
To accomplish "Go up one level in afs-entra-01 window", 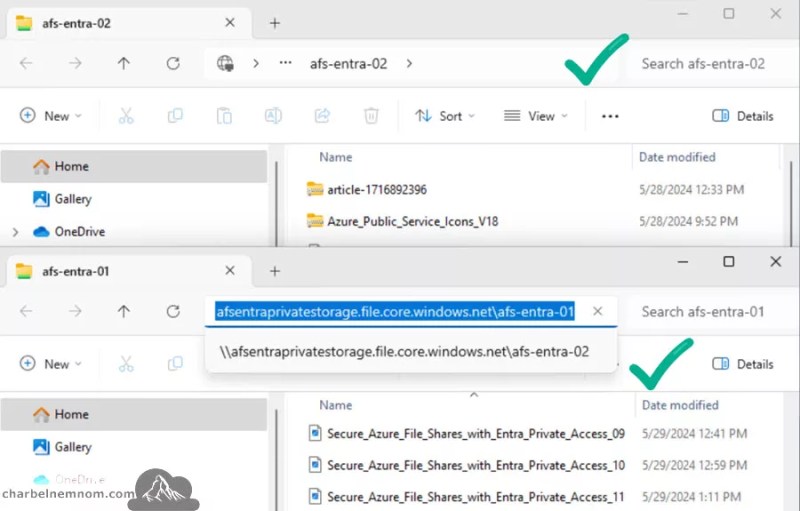I will tap(123, 311).
